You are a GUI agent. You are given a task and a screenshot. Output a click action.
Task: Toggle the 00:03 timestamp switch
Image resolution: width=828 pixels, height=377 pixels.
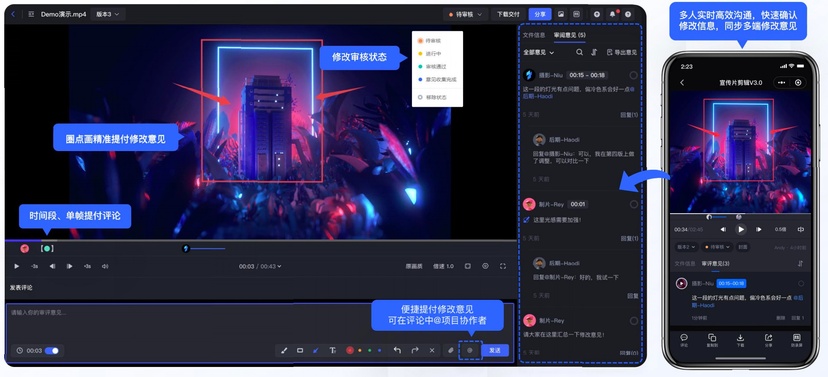point(52,351)
